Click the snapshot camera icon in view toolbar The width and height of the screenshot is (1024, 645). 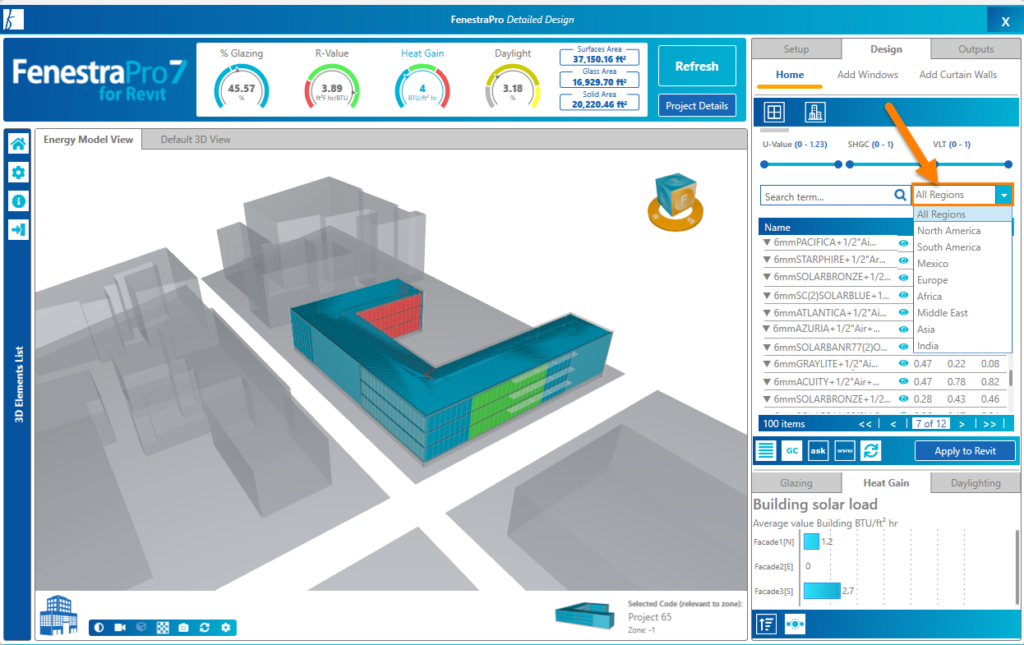coord(184,627)
